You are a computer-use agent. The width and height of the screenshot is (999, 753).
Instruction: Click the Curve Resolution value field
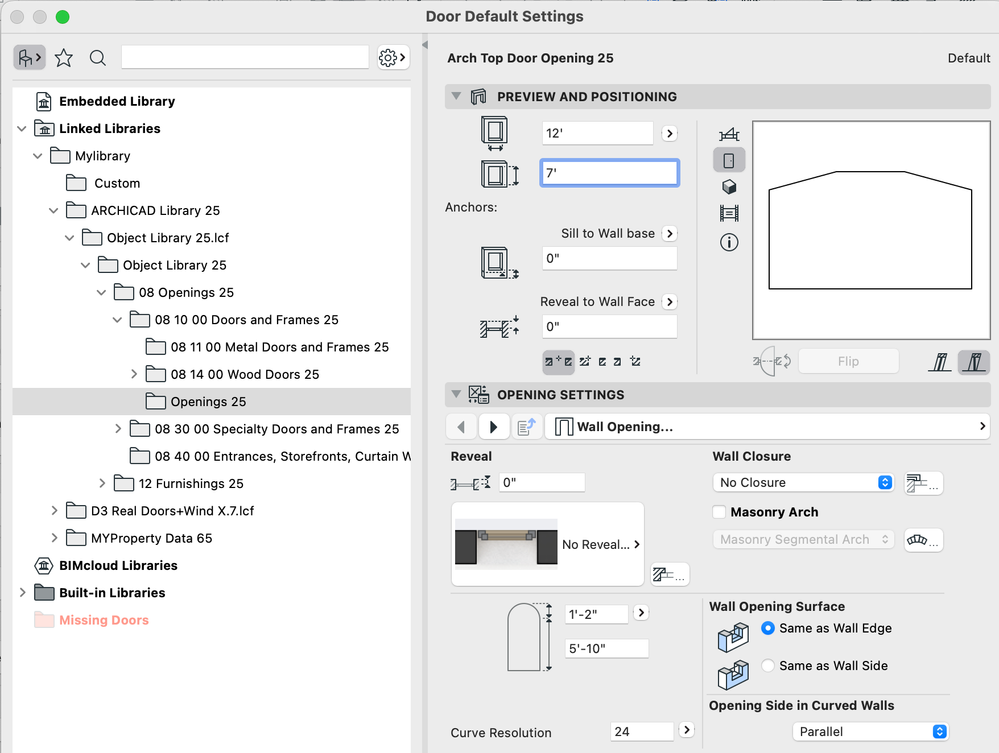click(x=642, y=731)
